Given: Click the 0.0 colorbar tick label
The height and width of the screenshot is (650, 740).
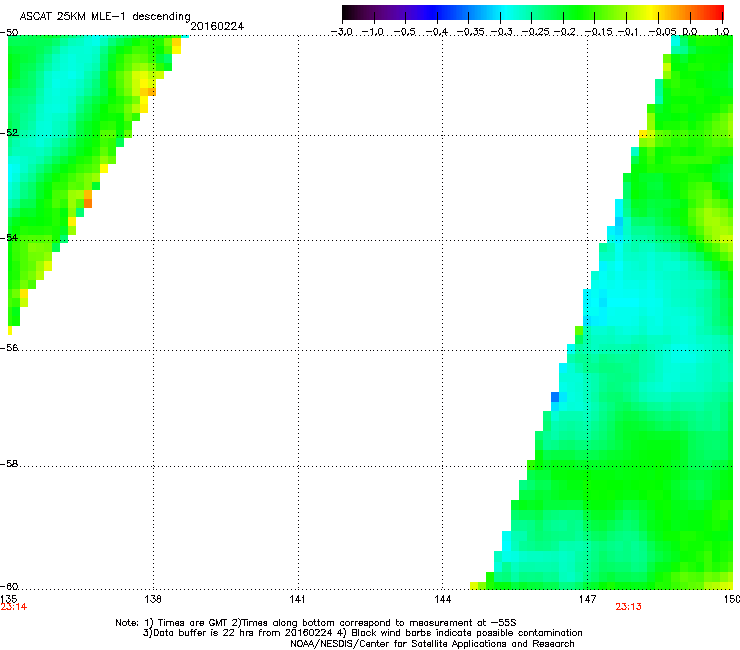Looking at the screenshot, I should pos(690,32).
